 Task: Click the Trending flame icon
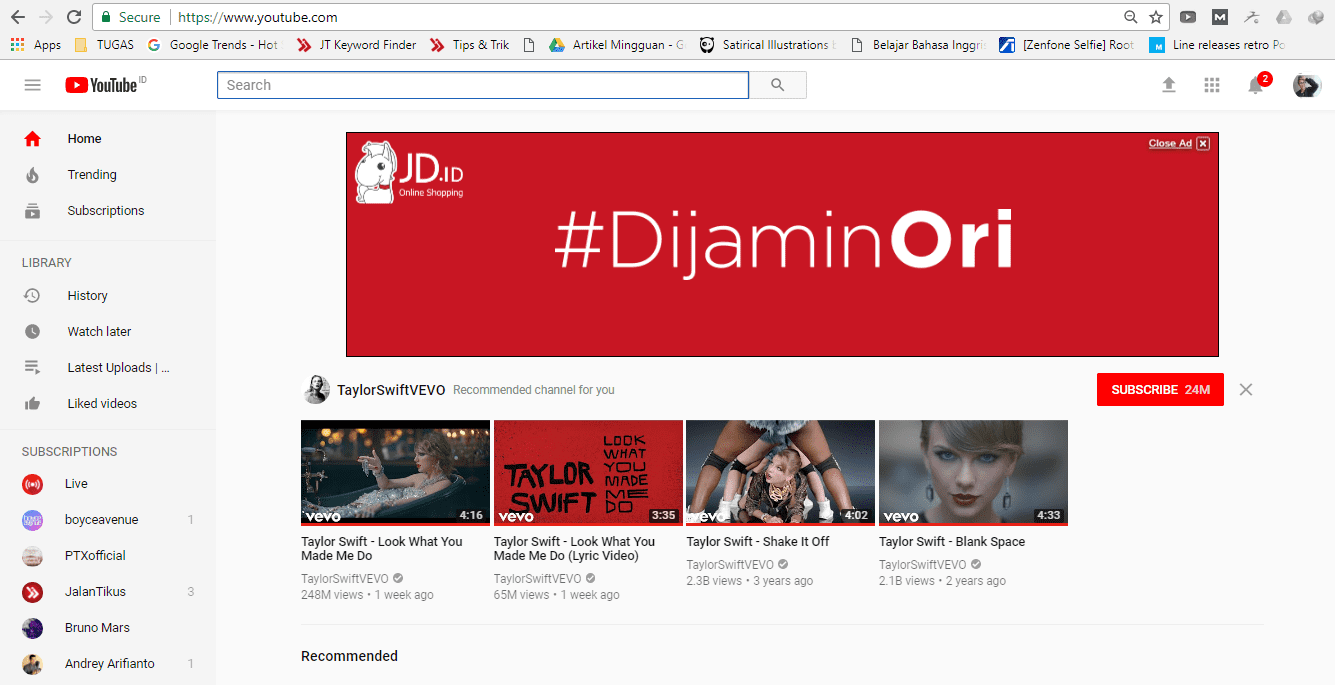point(33,175)
